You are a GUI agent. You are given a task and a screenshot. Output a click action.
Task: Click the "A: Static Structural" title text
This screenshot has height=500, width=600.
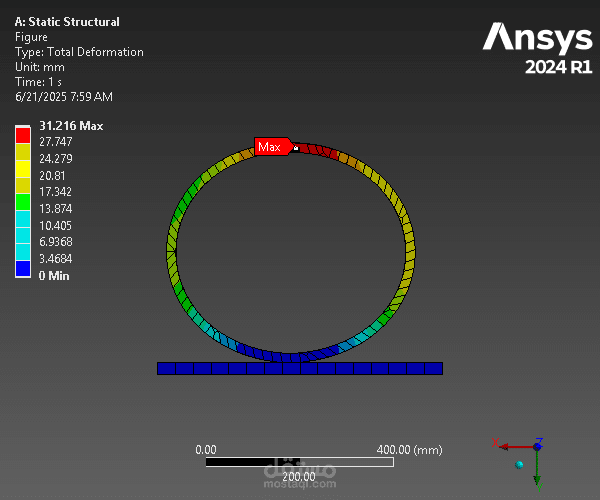[x=67, y=22]
